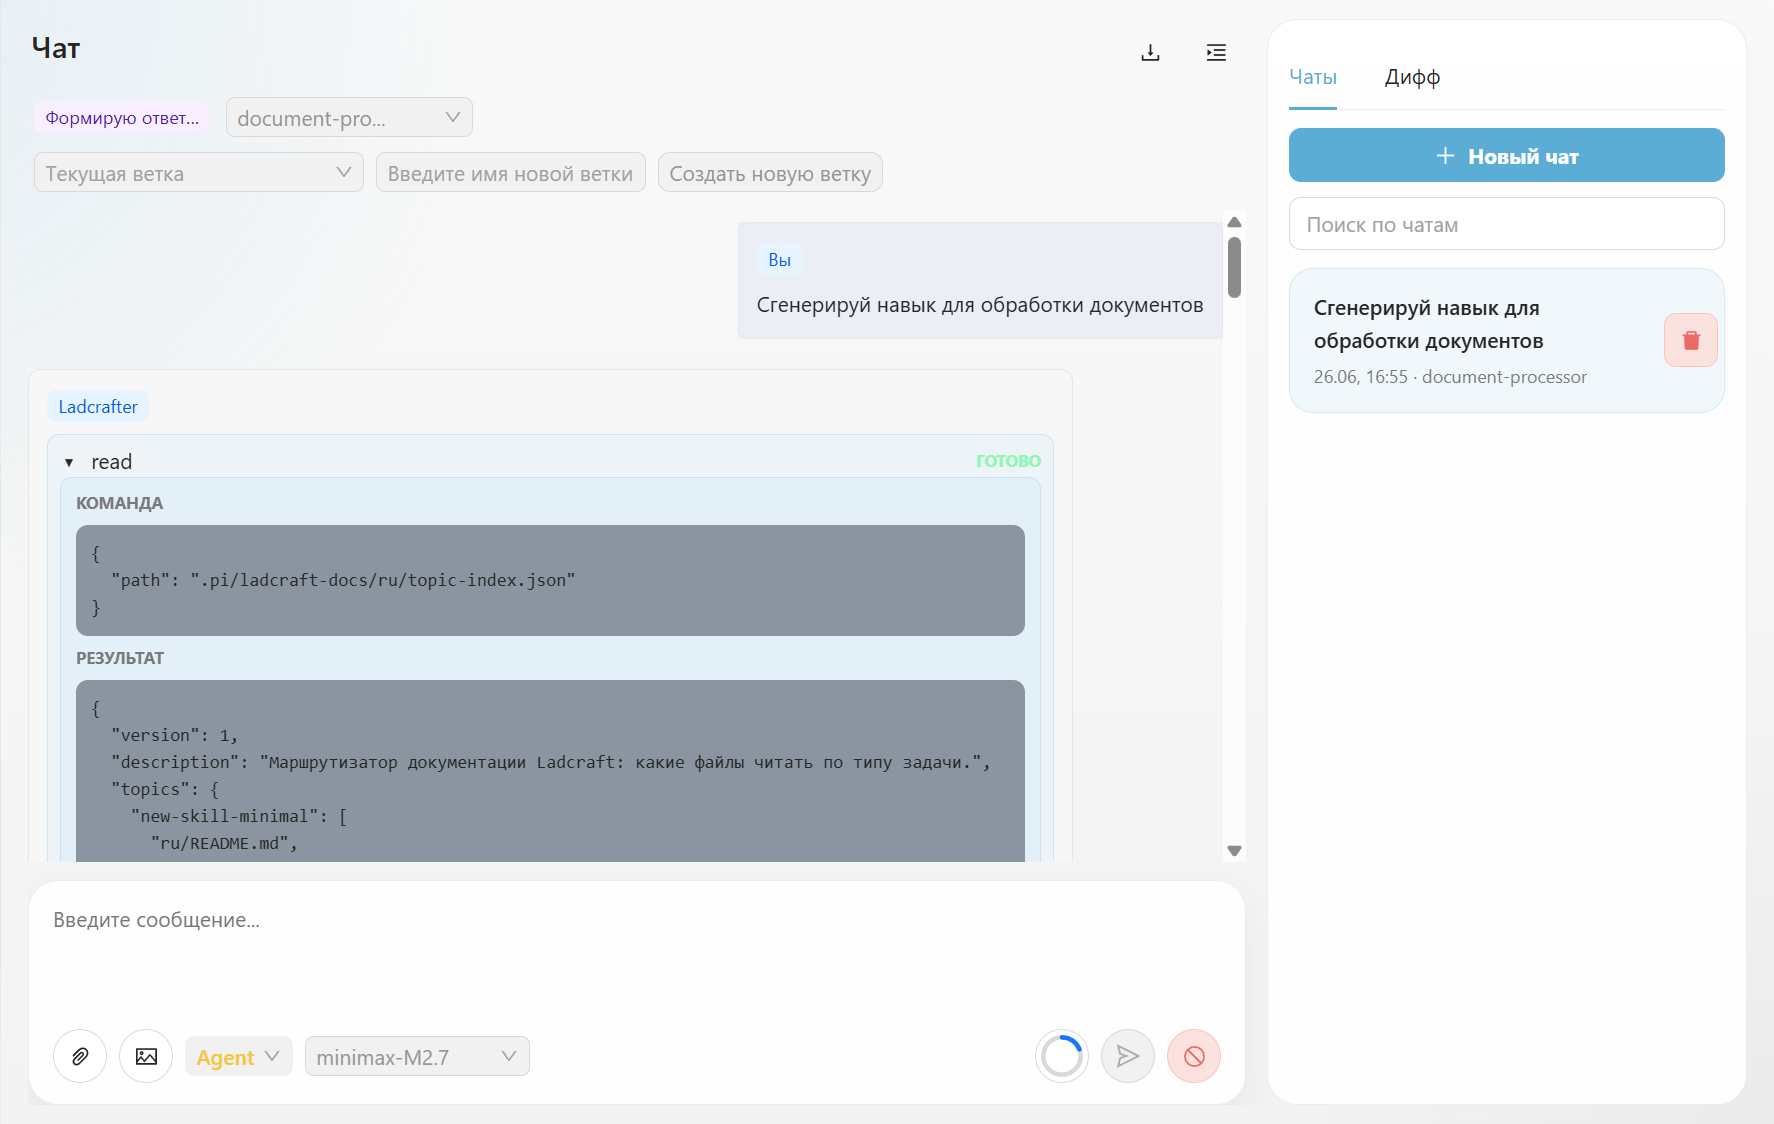Click the Формирую ответ... status badge
The width and height of the screenshot is (1774, 1124).
click(122, 118)
